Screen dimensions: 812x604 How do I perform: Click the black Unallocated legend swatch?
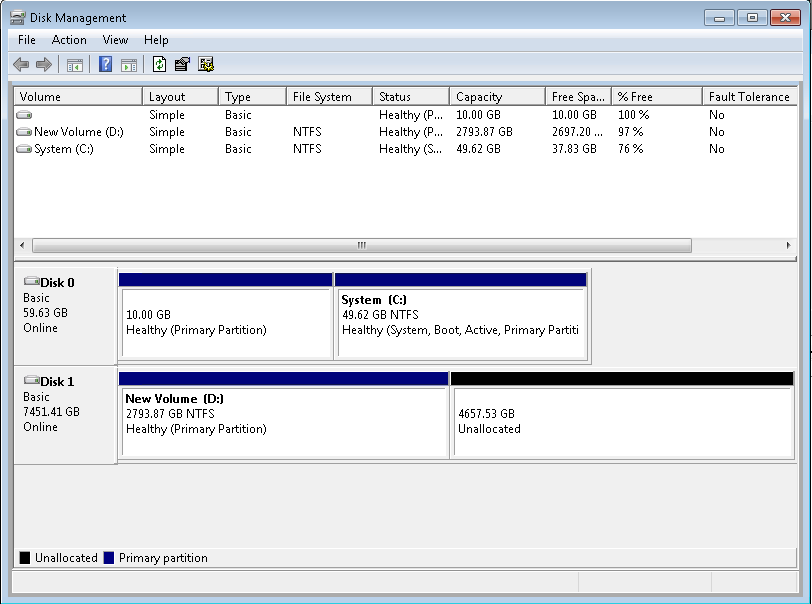click(x=24, y=558)
